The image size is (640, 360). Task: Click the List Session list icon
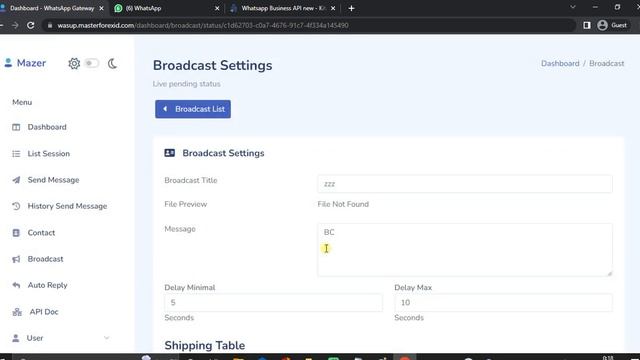16,154
